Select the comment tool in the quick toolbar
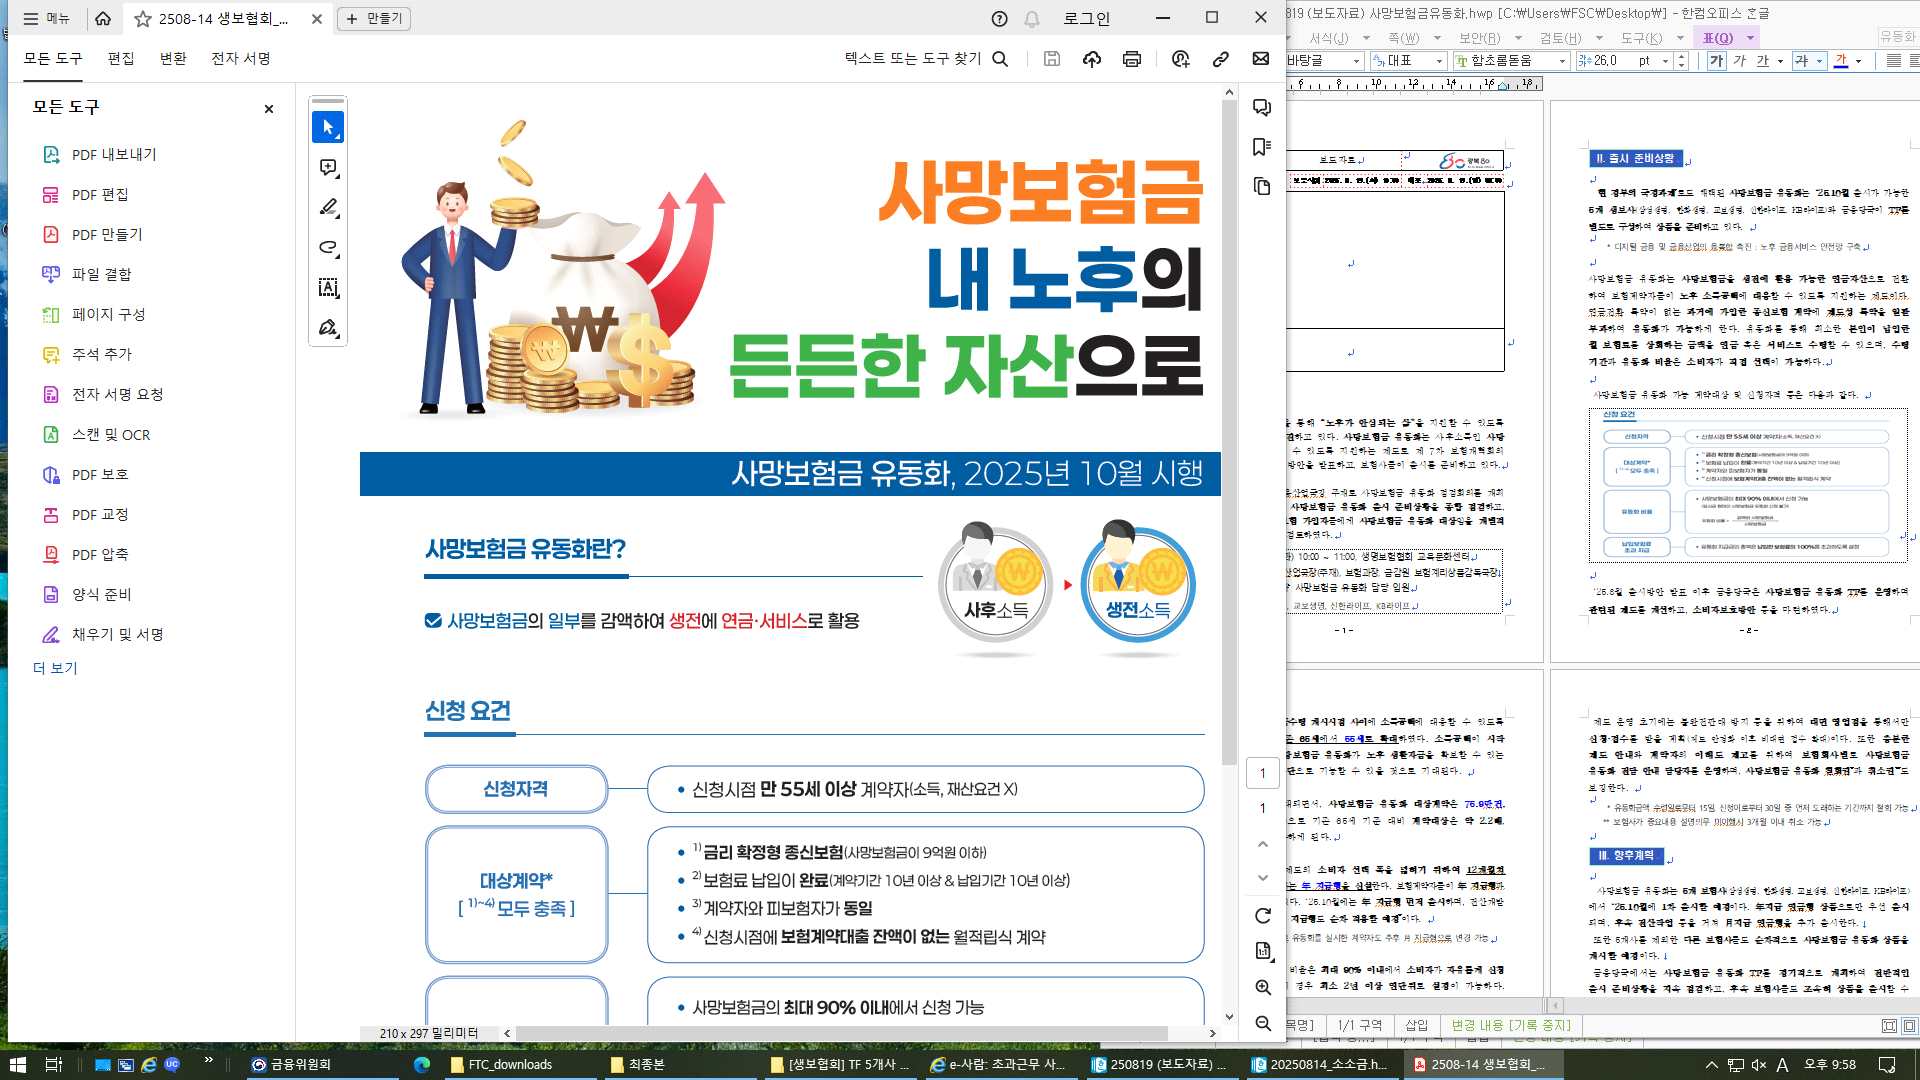Screen dimensions: 1920x1080 327,167
